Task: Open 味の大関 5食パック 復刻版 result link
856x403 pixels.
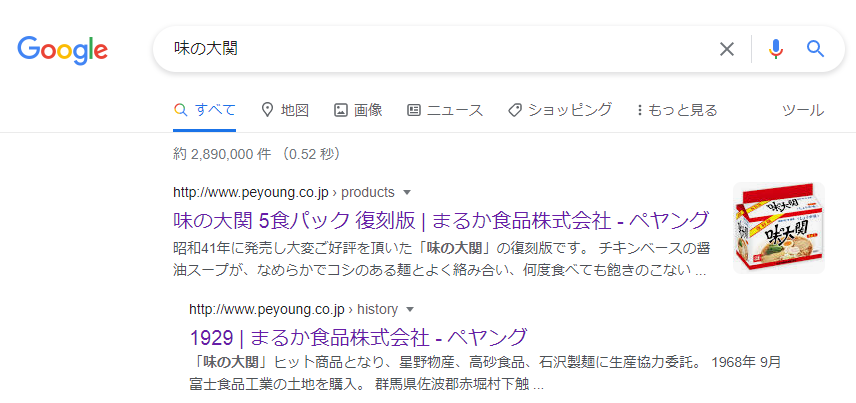Action: (x=441, y=221)
